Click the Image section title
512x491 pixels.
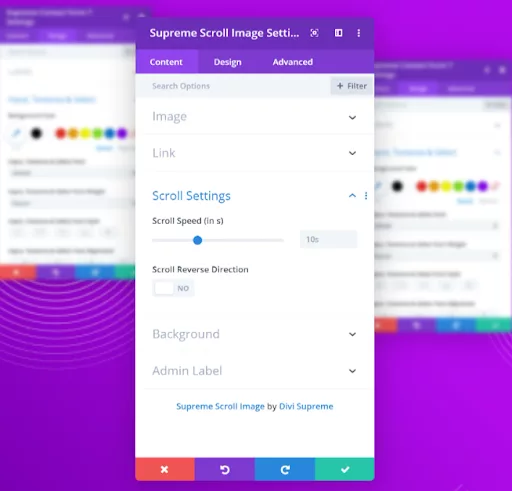pyautogui.click(x=169, y=117)
